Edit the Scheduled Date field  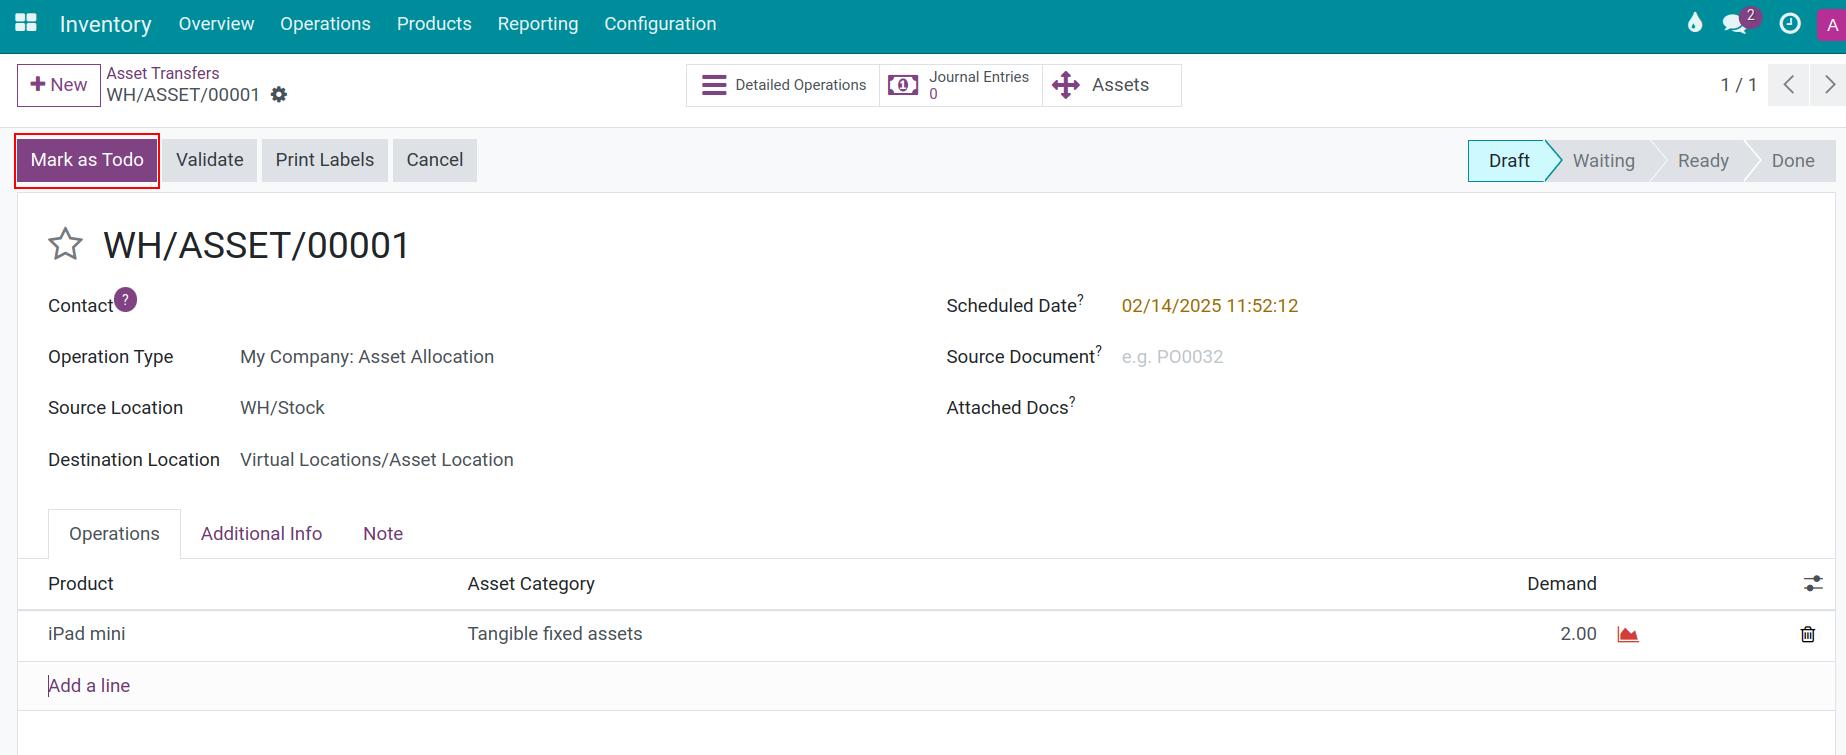click(1210, 306)
